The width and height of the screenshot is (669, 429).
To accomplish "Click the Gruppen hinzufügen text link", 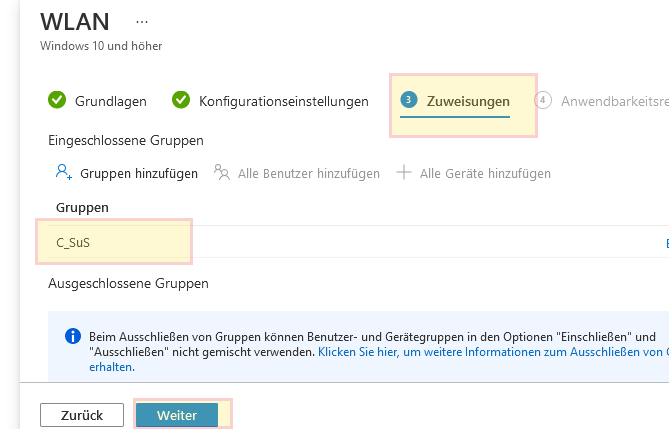I will tap(139, 173).
